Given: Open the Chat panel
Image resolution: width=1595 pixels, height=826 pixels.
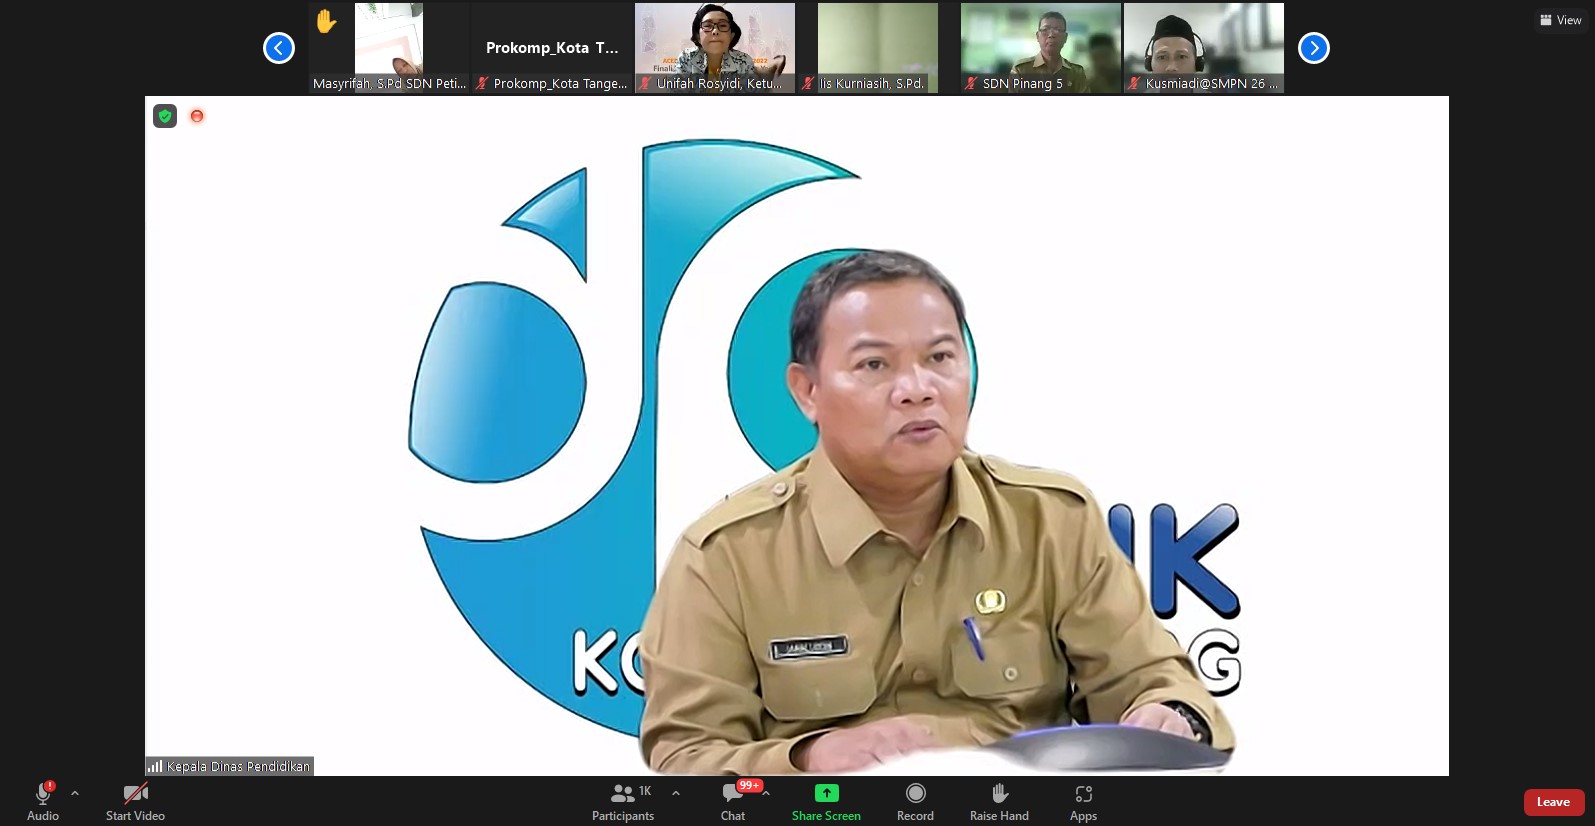Looking at the screenshot, I should 733,802.
